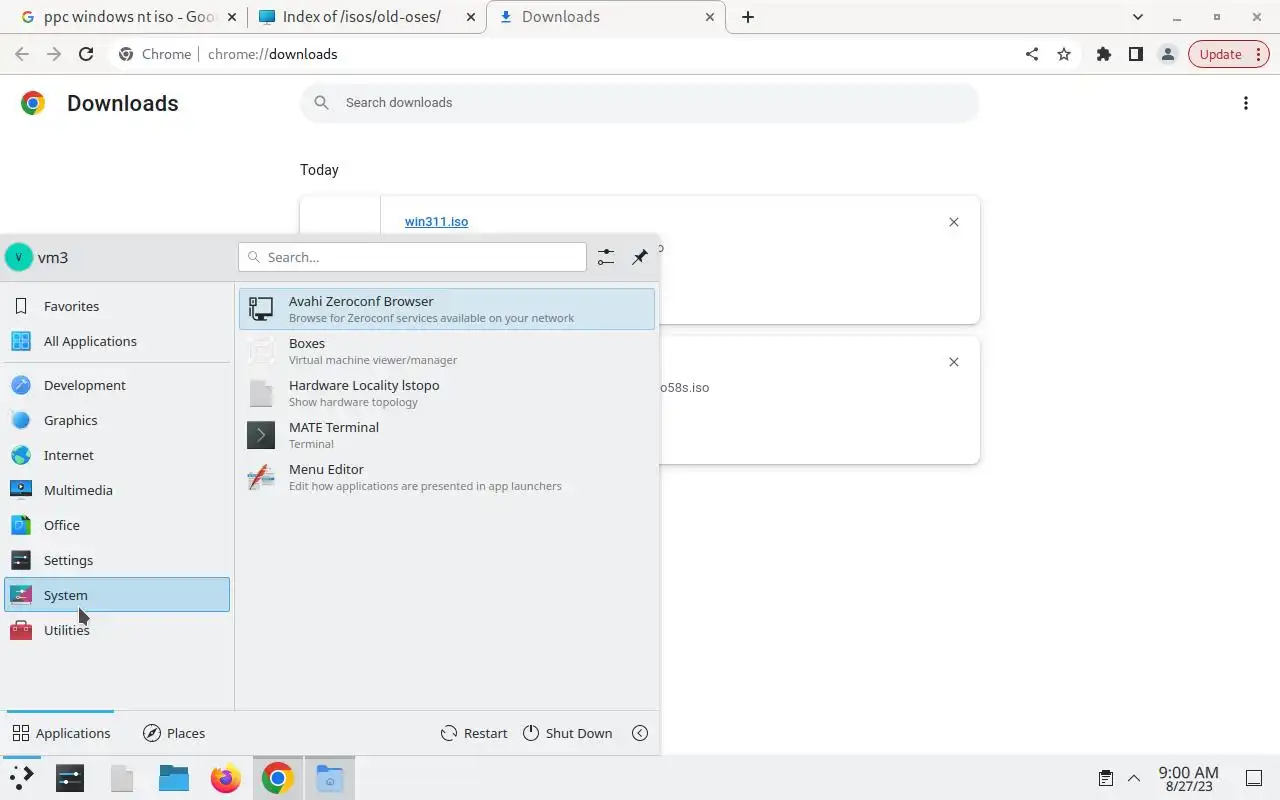Open the win311.iso download link
Screen dimensions: 1280x800
pyautogui.click(x=436, y=221)
